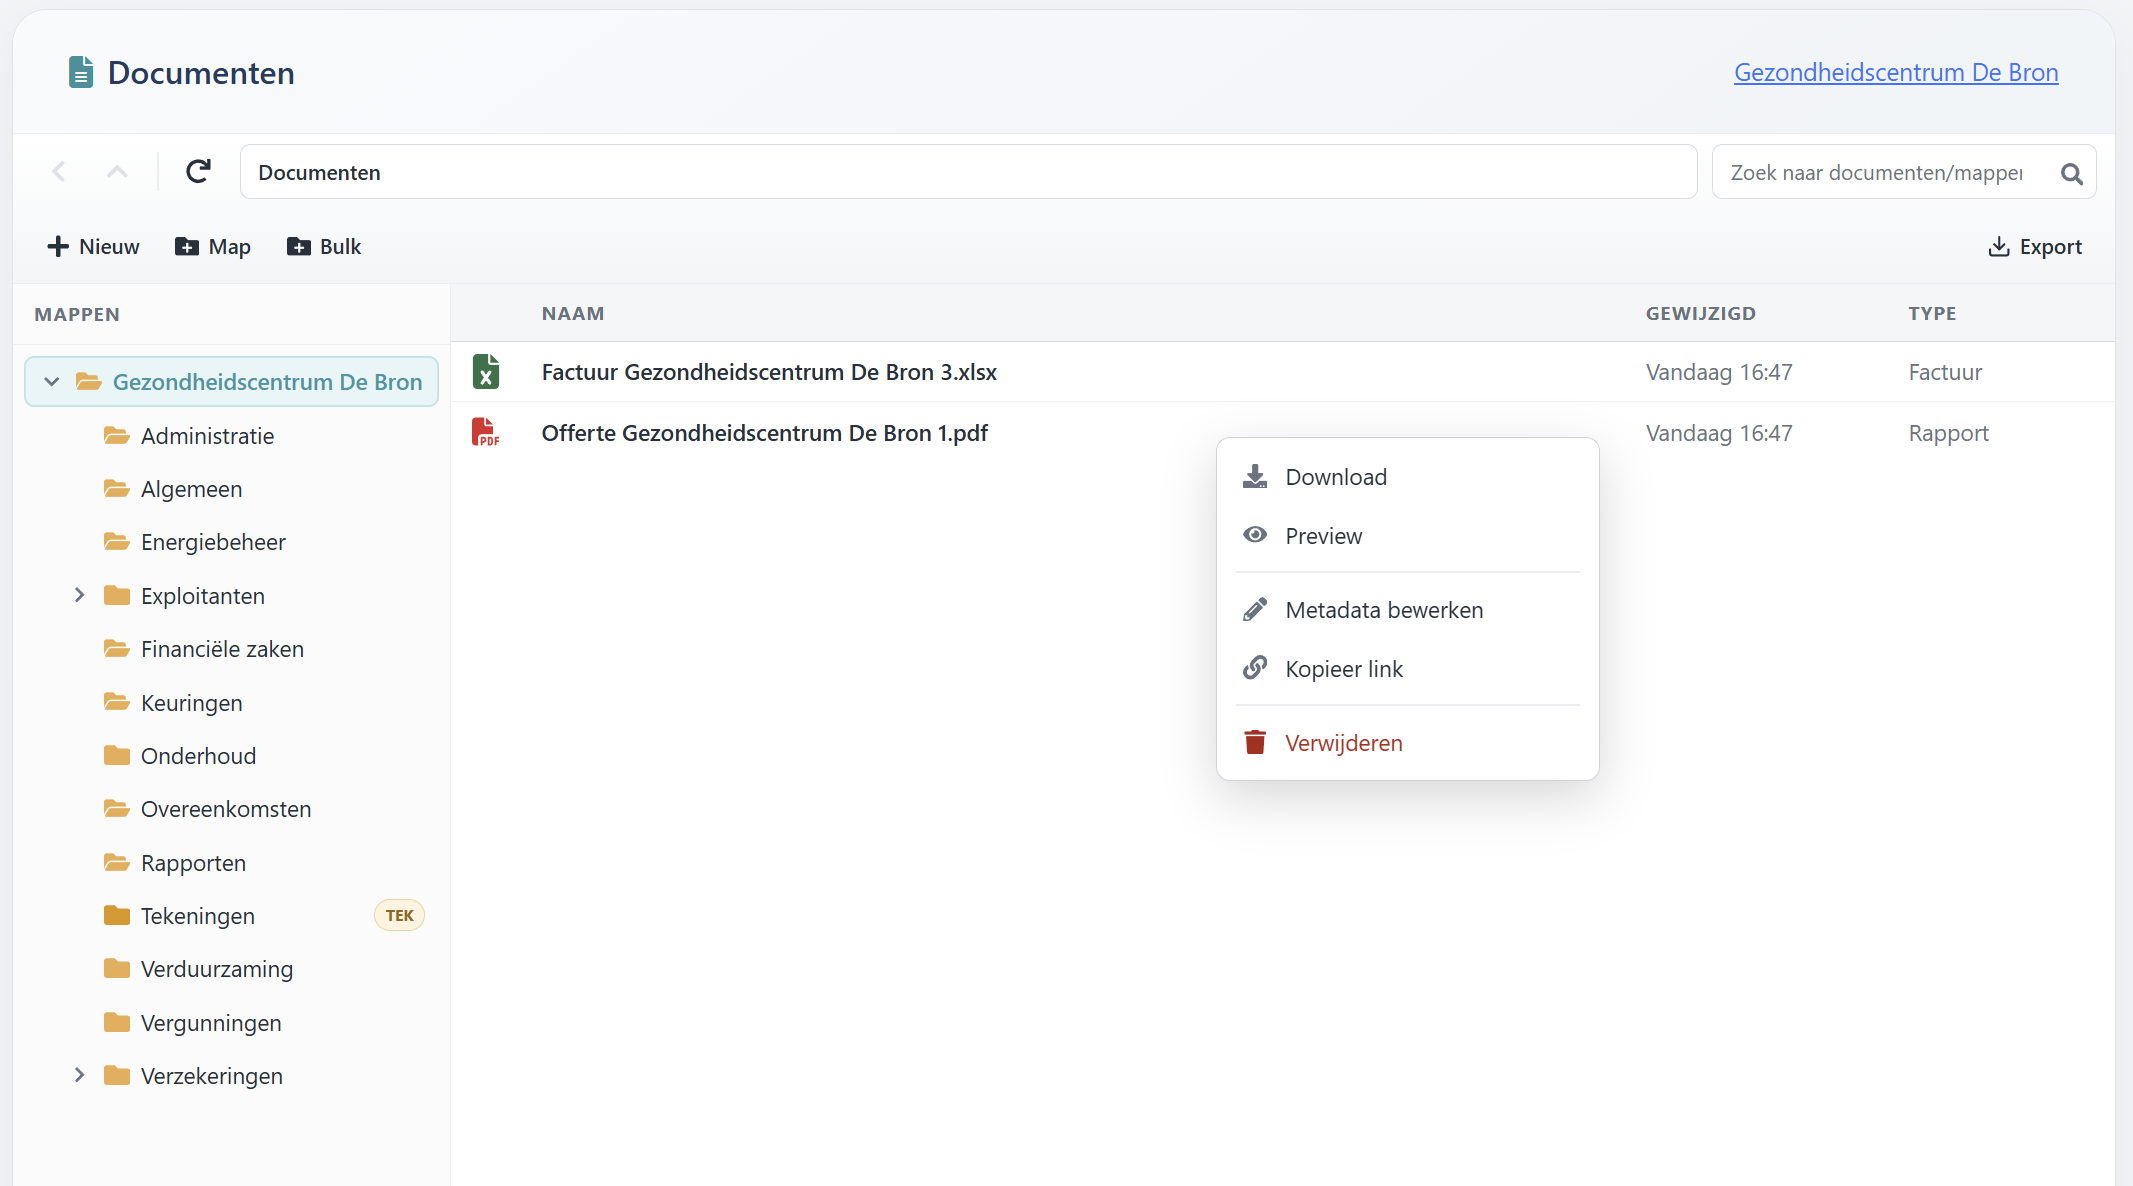Focus the document search input field
Viewport: 2133px width, 1186px height.
tap(1875, 173)
